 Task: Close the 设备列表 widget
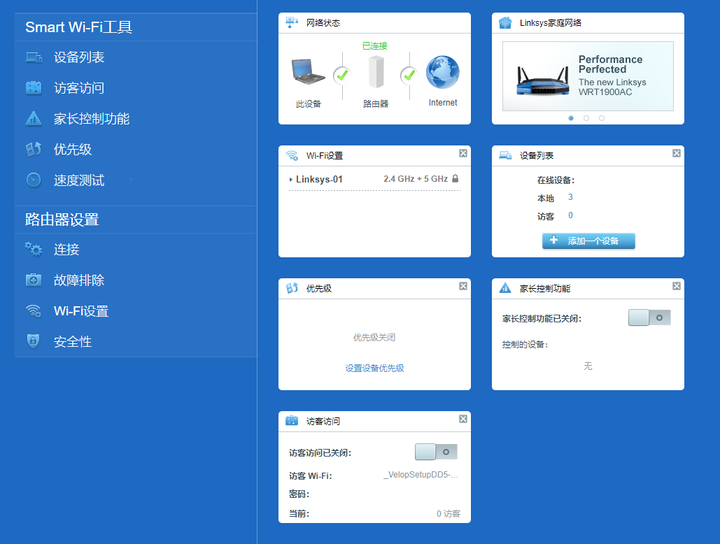(x=676, y=153)
